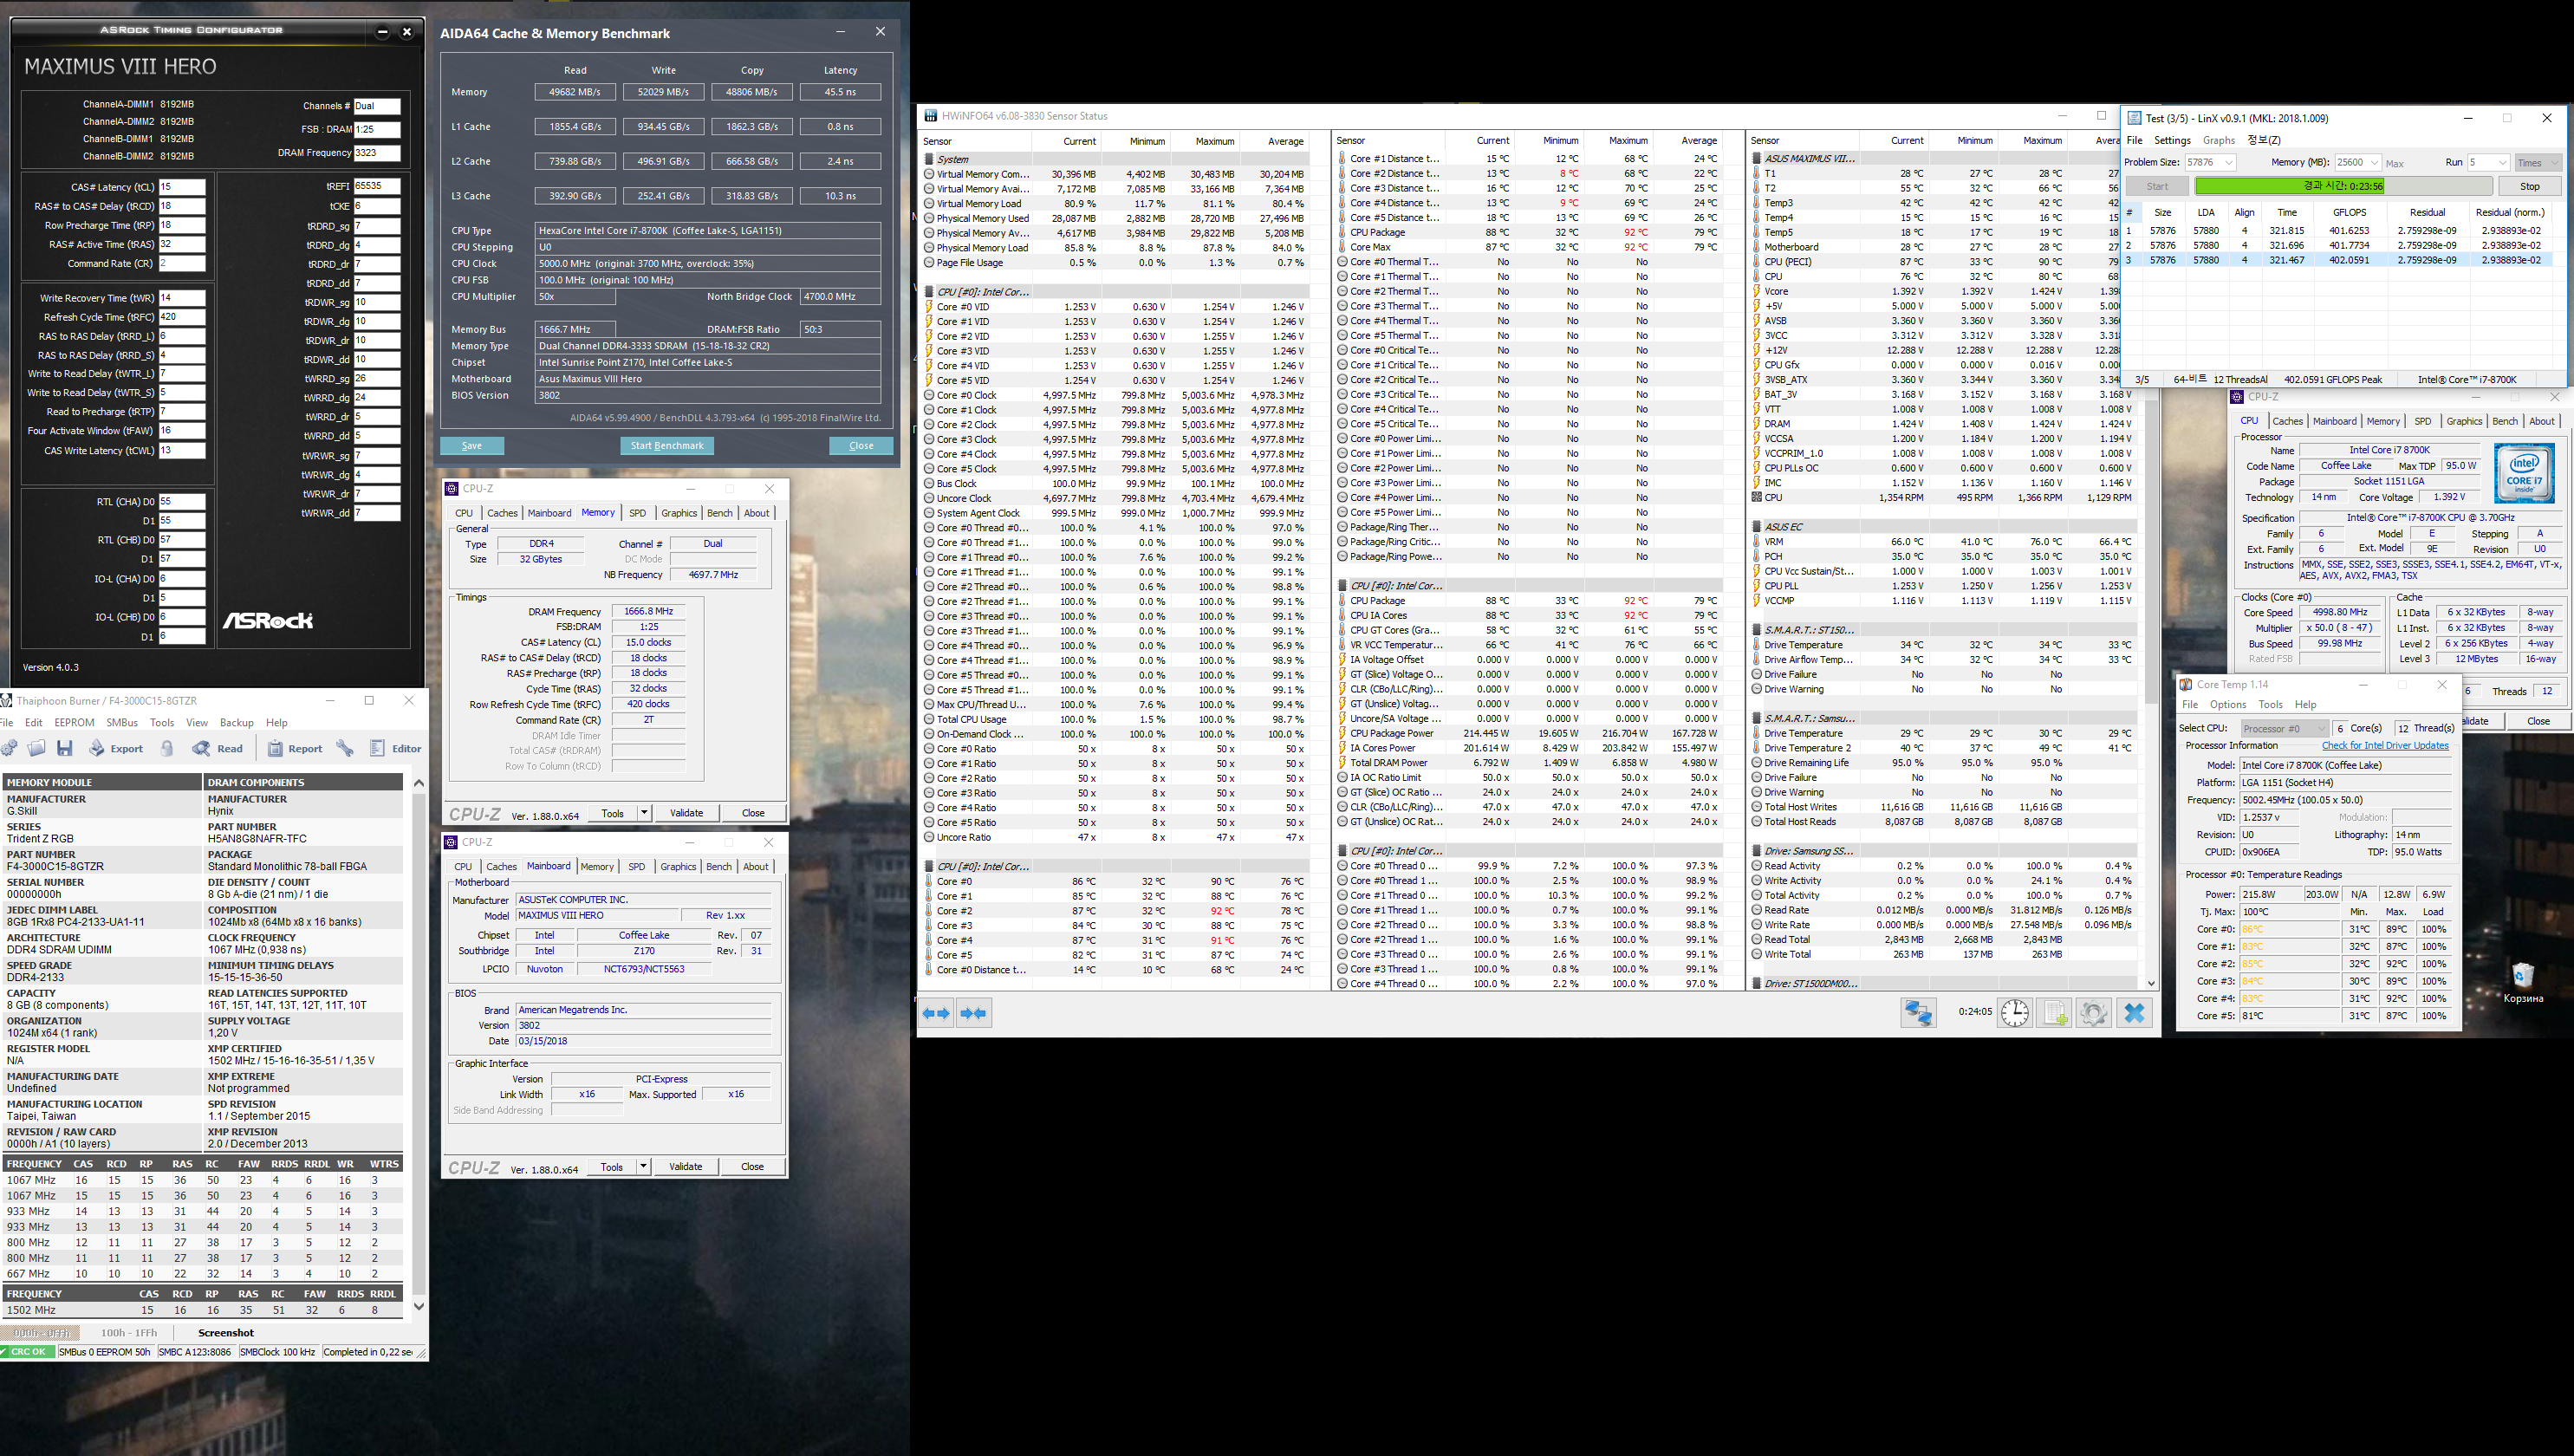The height and width of the screenshot is (1456, 2574).
Task: Click the Save floppy icon in Thaiphoon Burner
Action: pos(65,748)
